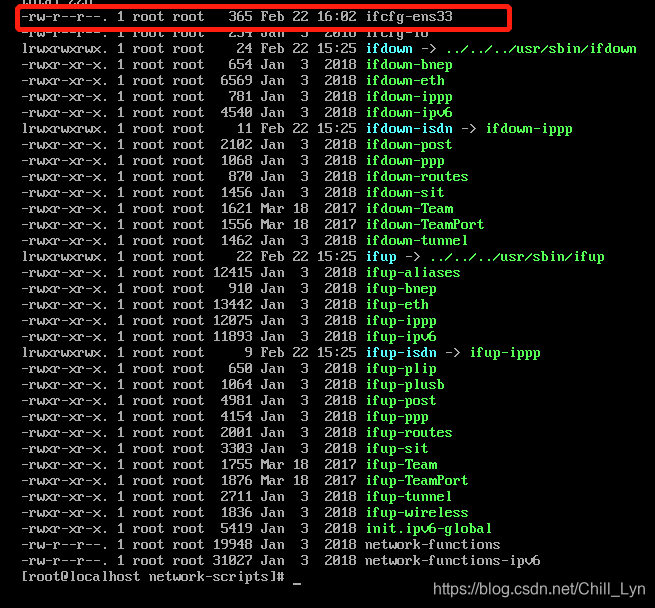
Task: Select the network-functions-ipv6 file name
Action: [x=453, y=560]
